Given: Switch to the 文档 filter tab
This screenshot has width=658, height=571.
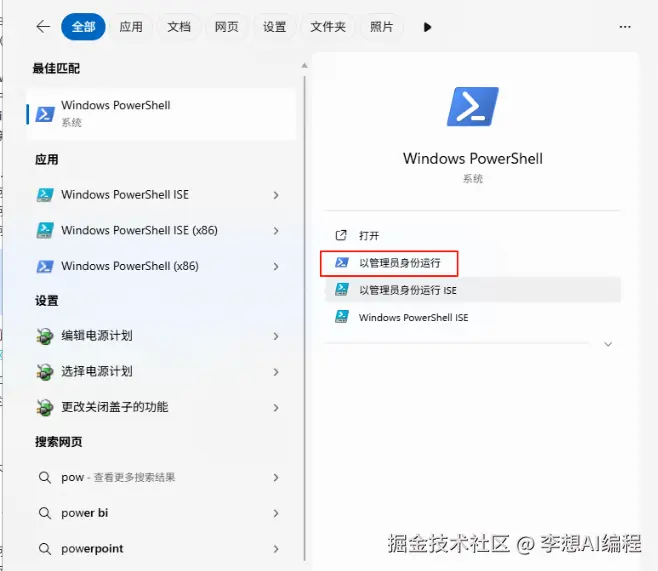Looking at the screenshot, I should tap(179, 27).
